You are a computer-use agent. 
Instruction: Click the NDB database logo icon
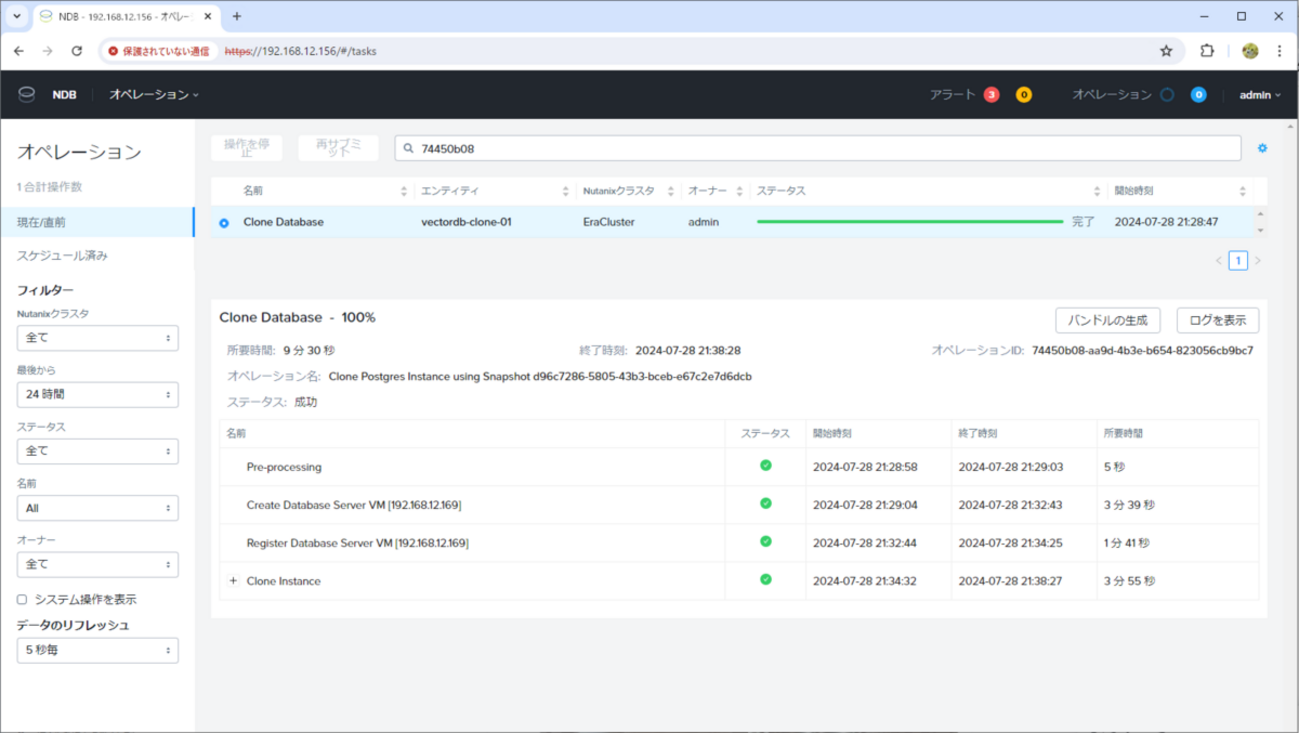click(x=27, y=94)
